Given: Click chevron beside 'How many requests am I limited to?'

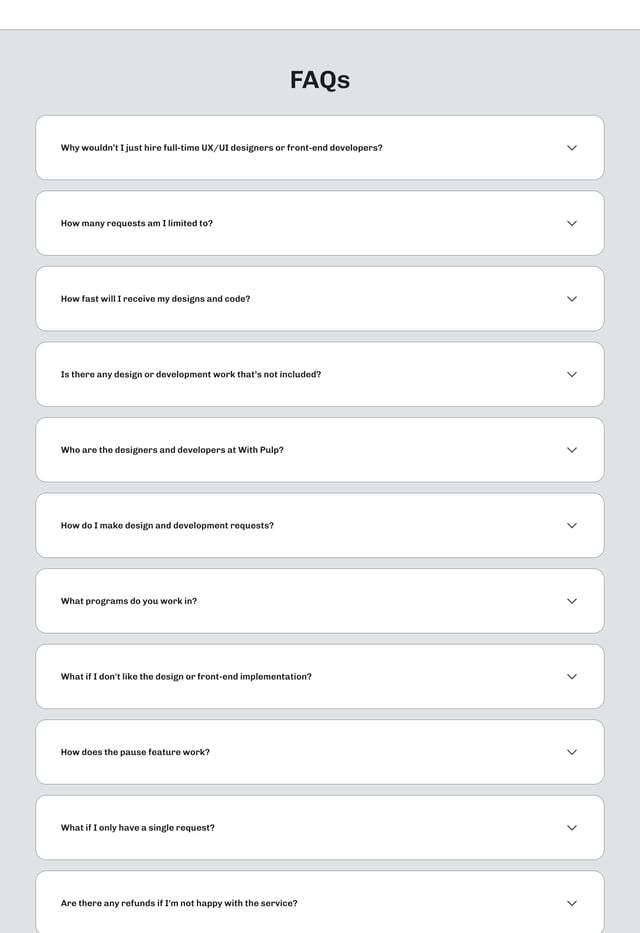Looking at the screenshot, I should click(572, 223).
